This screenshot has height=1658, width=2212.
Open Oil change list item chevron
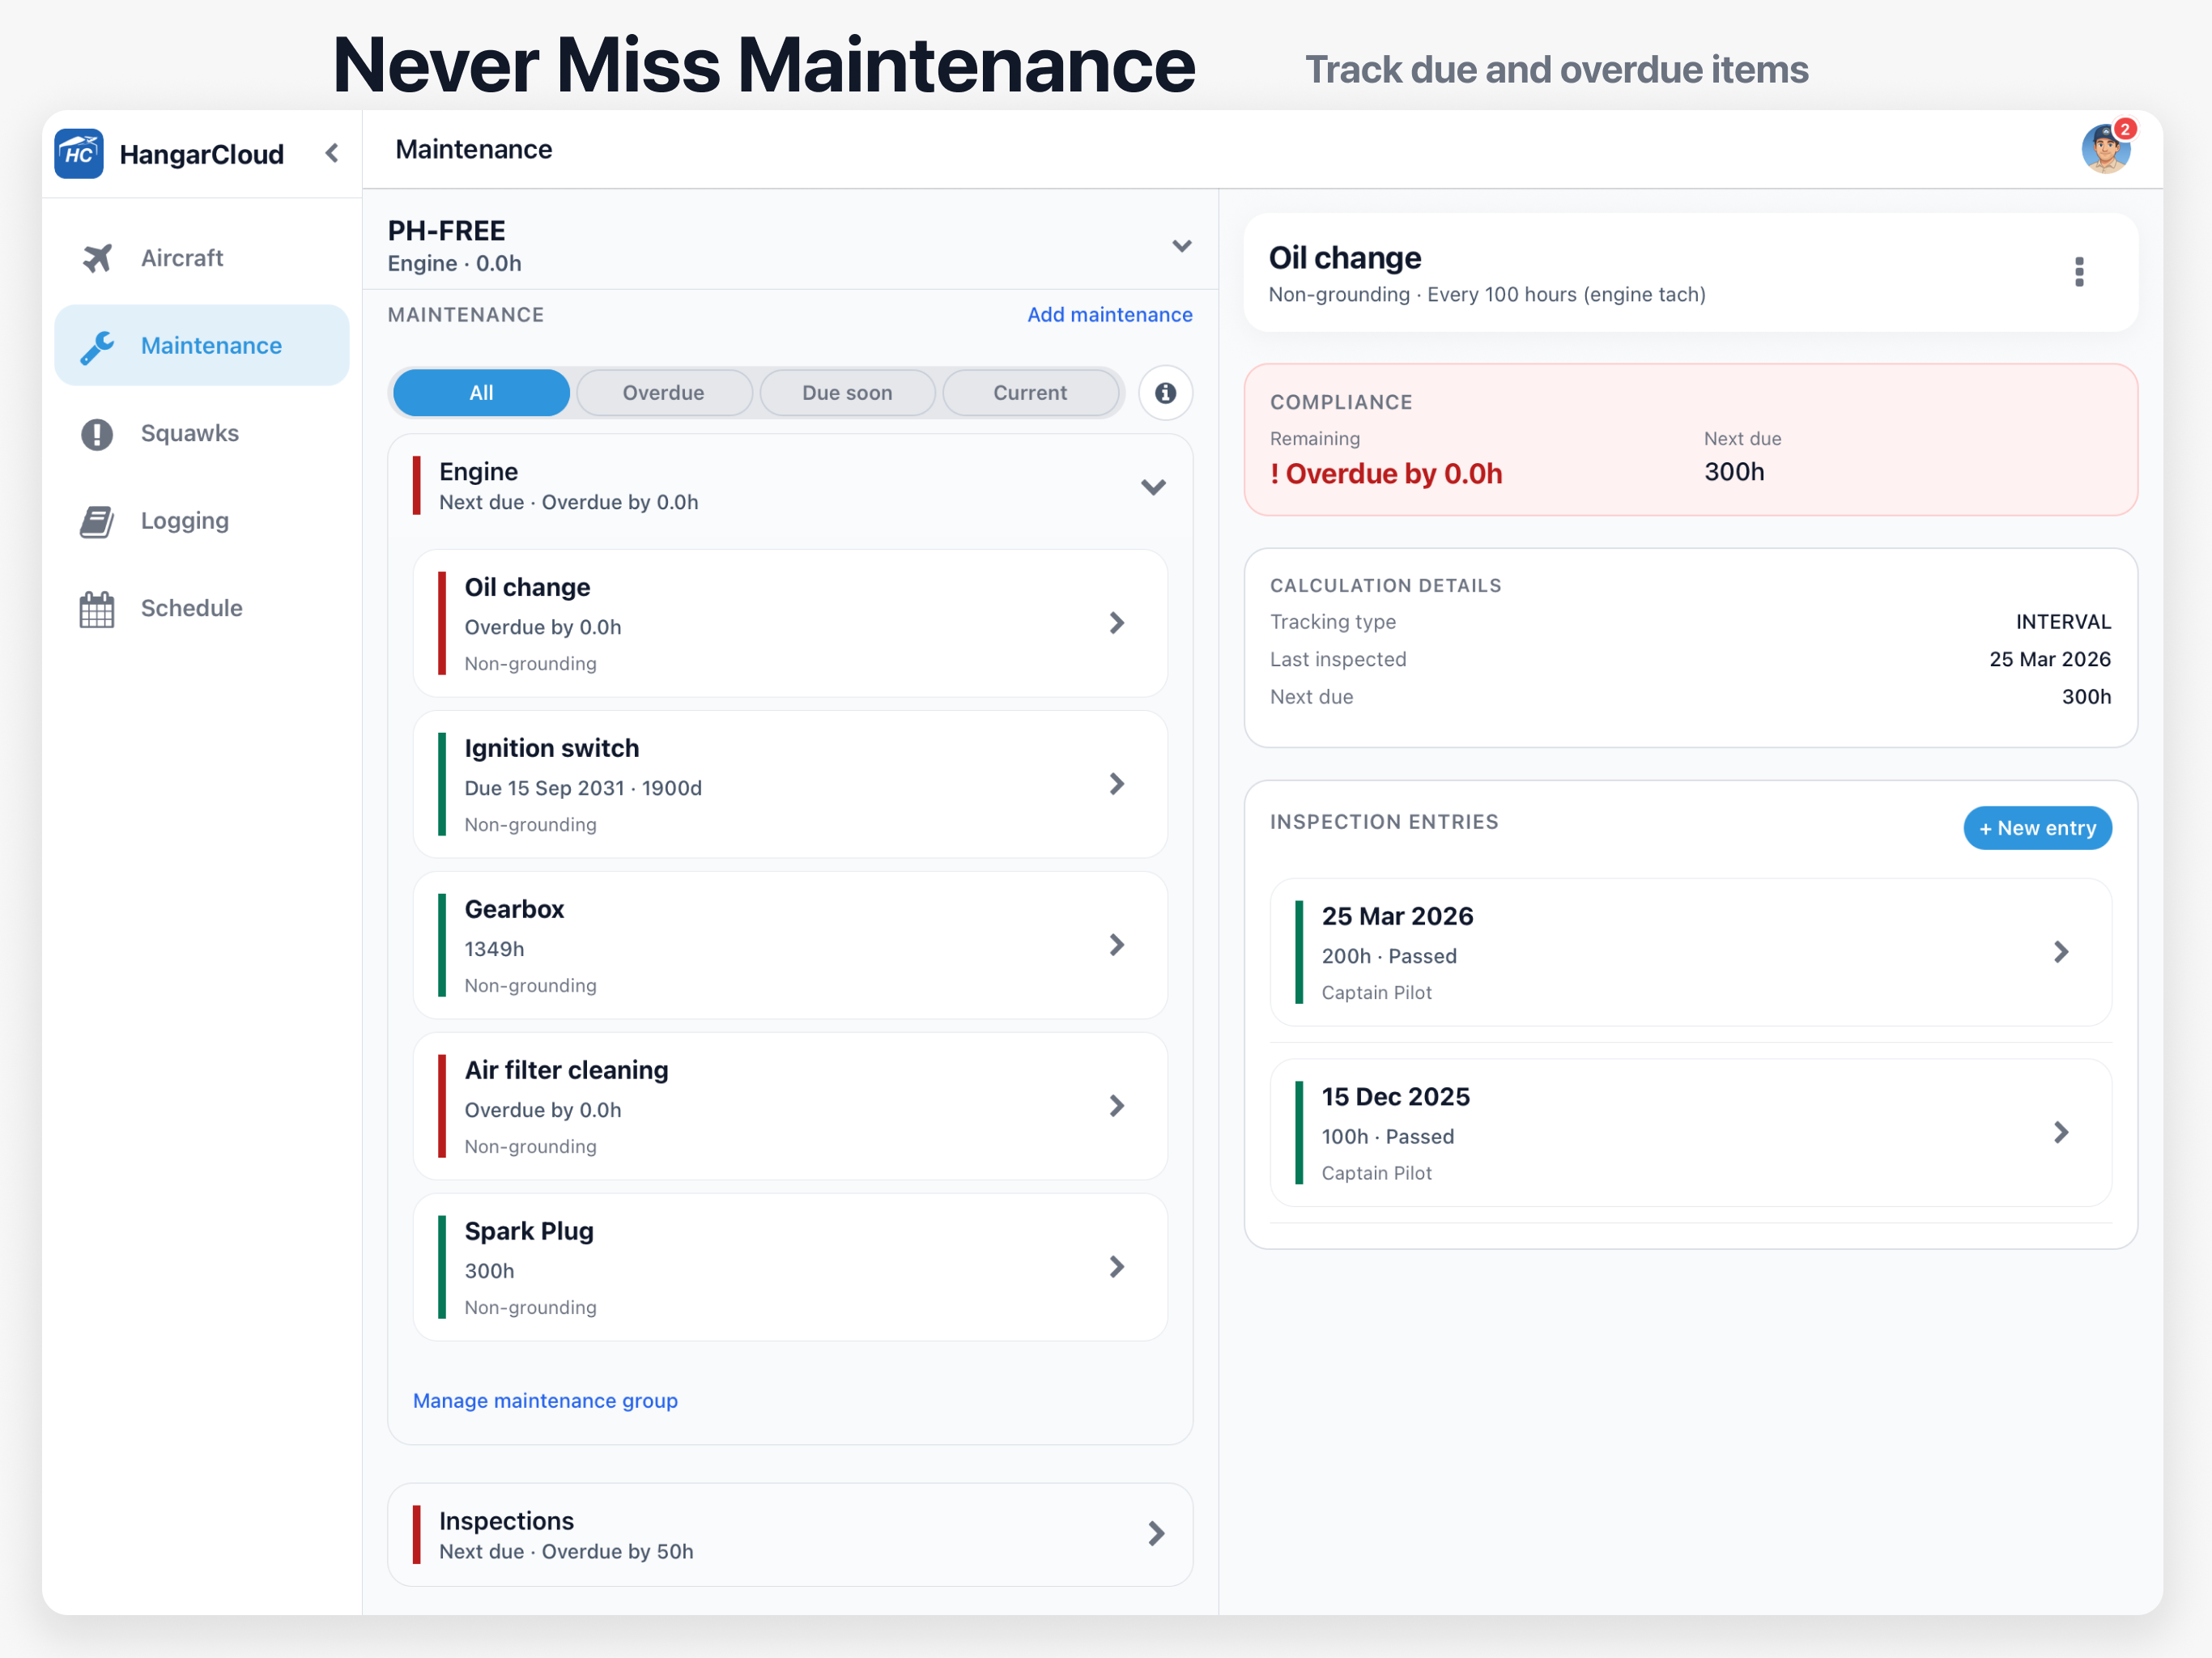[1117, 623]
